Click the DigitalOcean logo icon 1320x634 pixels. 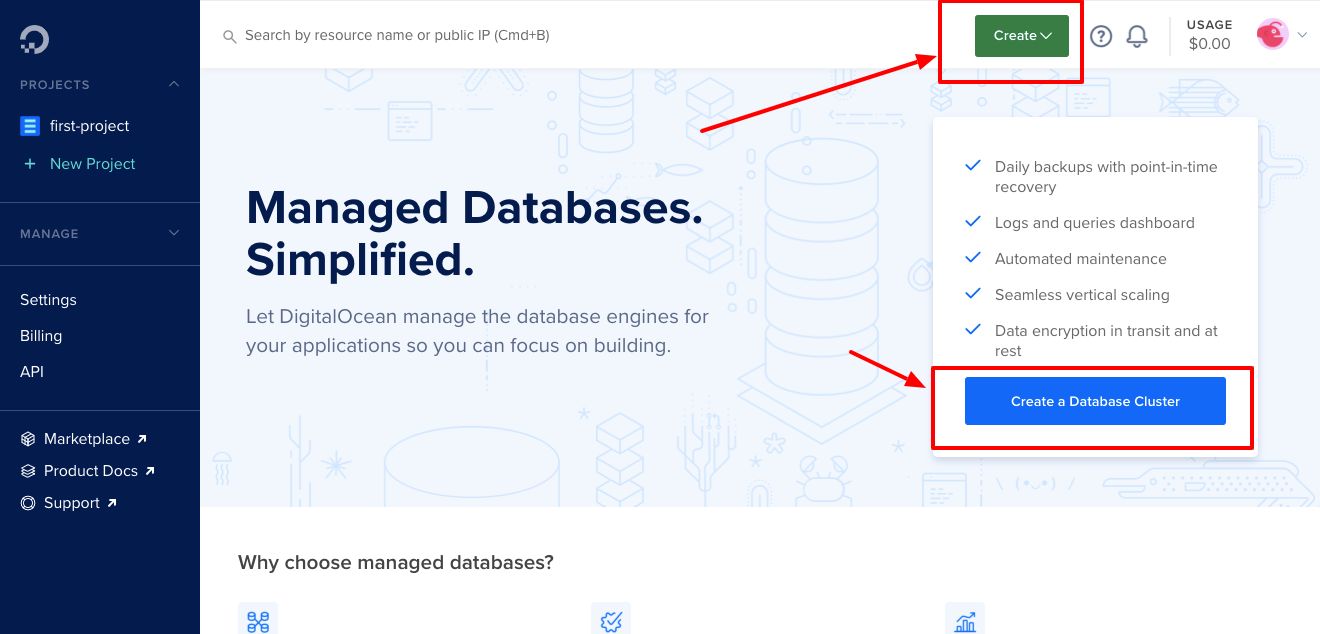coord(34,40)
